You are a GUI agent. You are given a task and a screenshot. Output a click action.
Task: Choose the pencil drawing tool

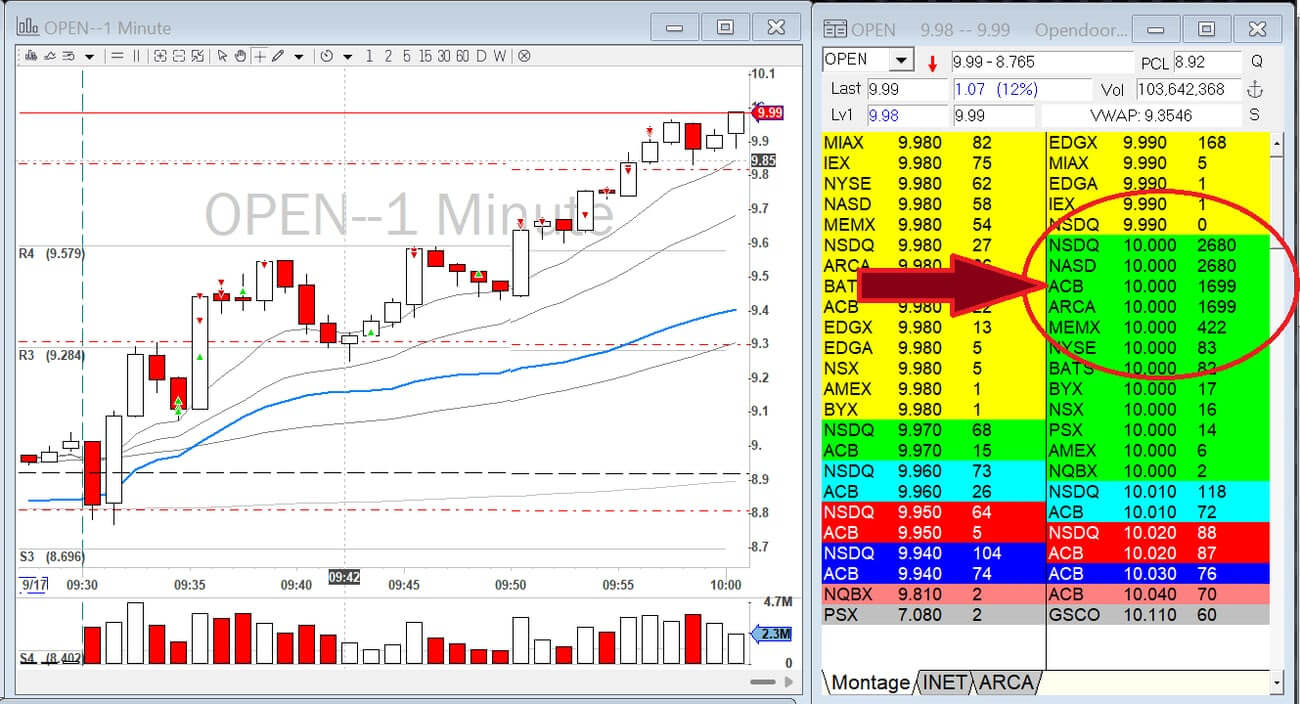click(x=278, y=56)
